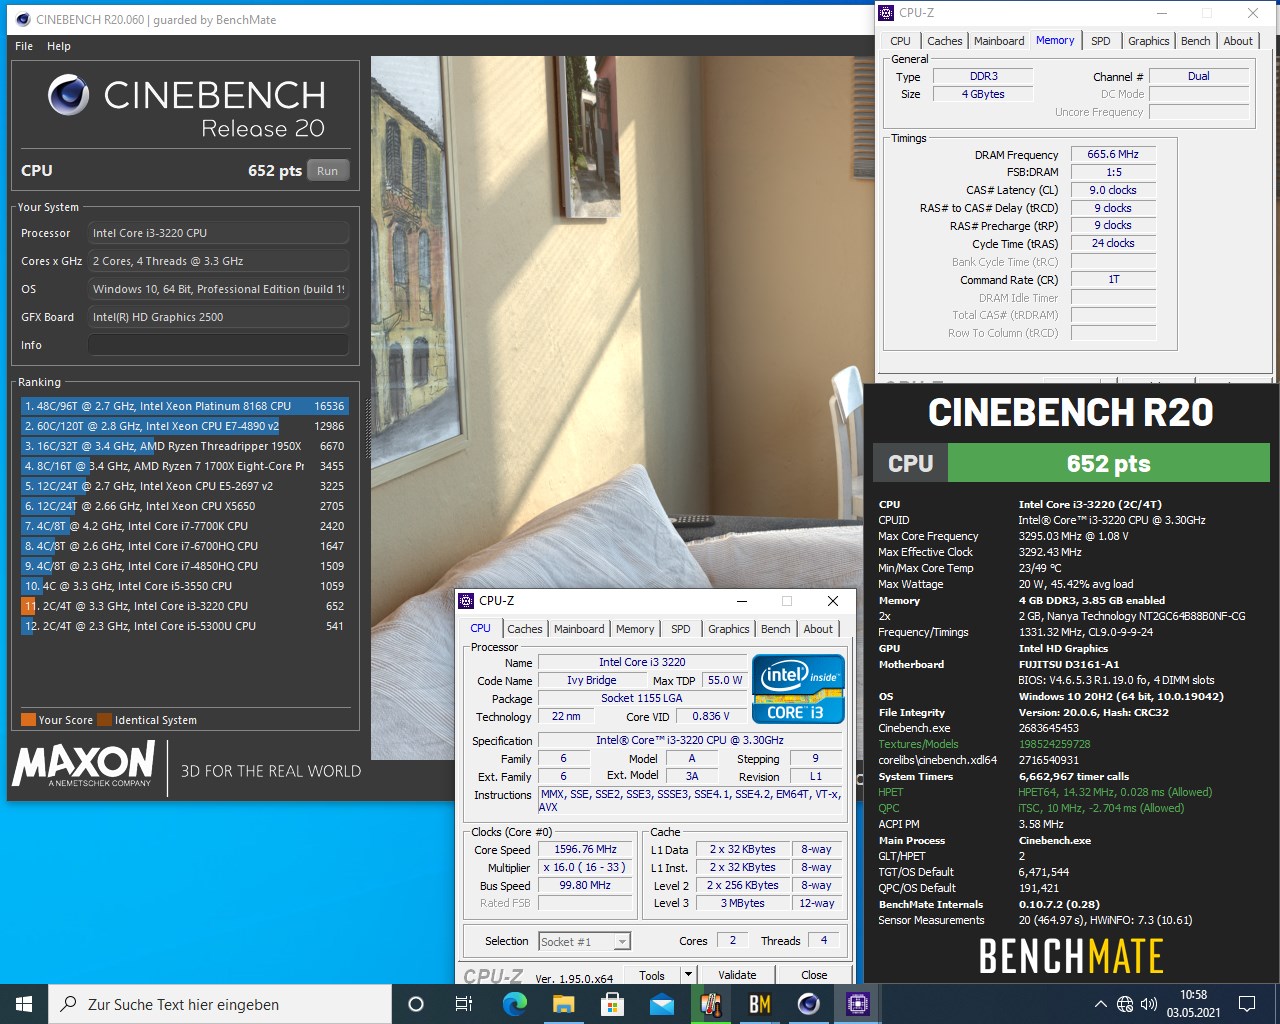Click Close button in CPU-Z
This screenshot has height=1024, width=1280.
[x=814, y=975]
